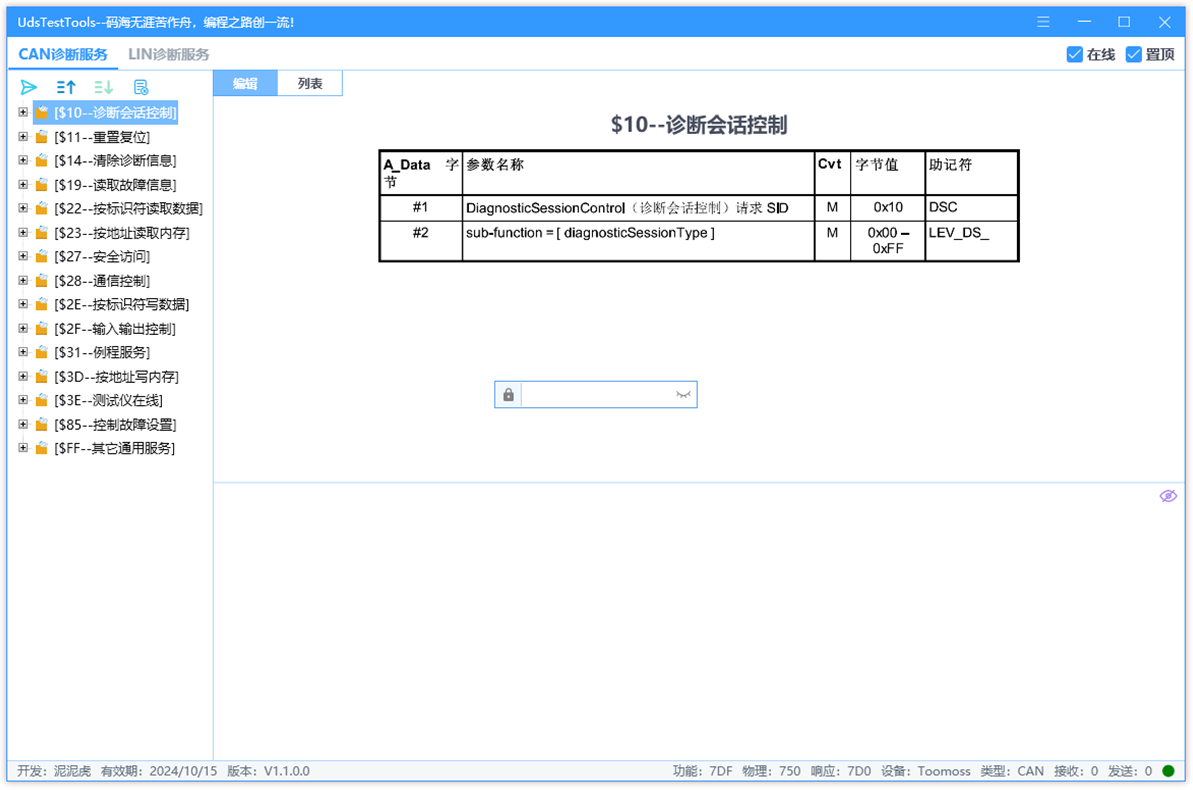Toggle password visibility with the closed-eye icon
The image size is (1193, 790).
point(684,394)
